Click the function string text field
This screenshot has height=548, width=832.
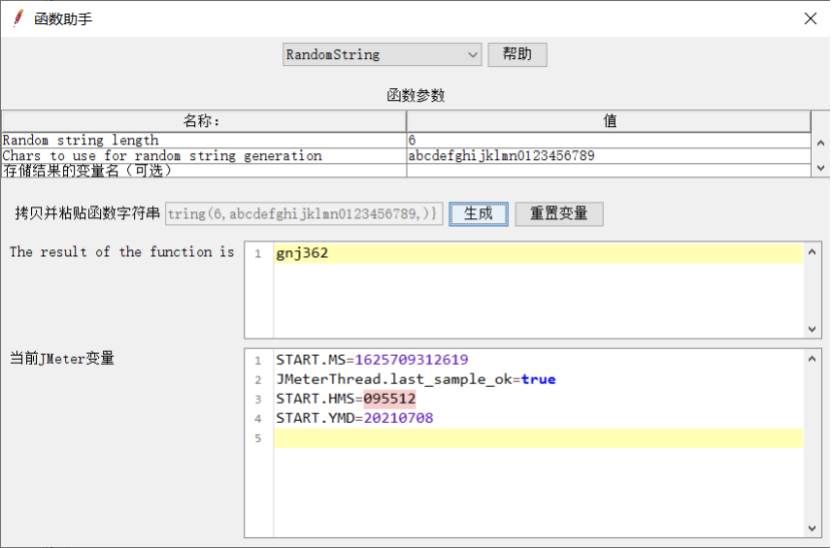pos(304,214)
